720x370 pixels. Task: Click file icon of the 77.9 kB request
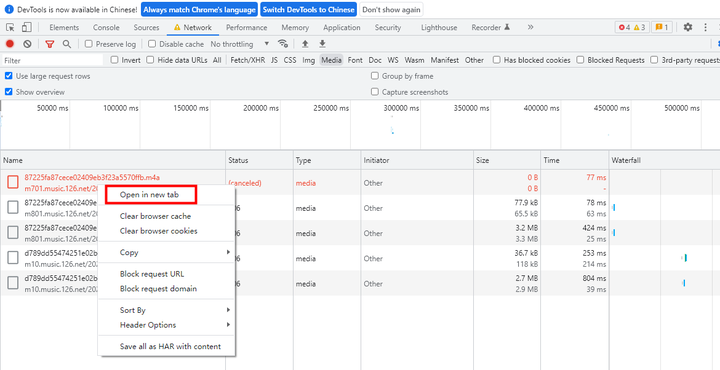[13, 208]
